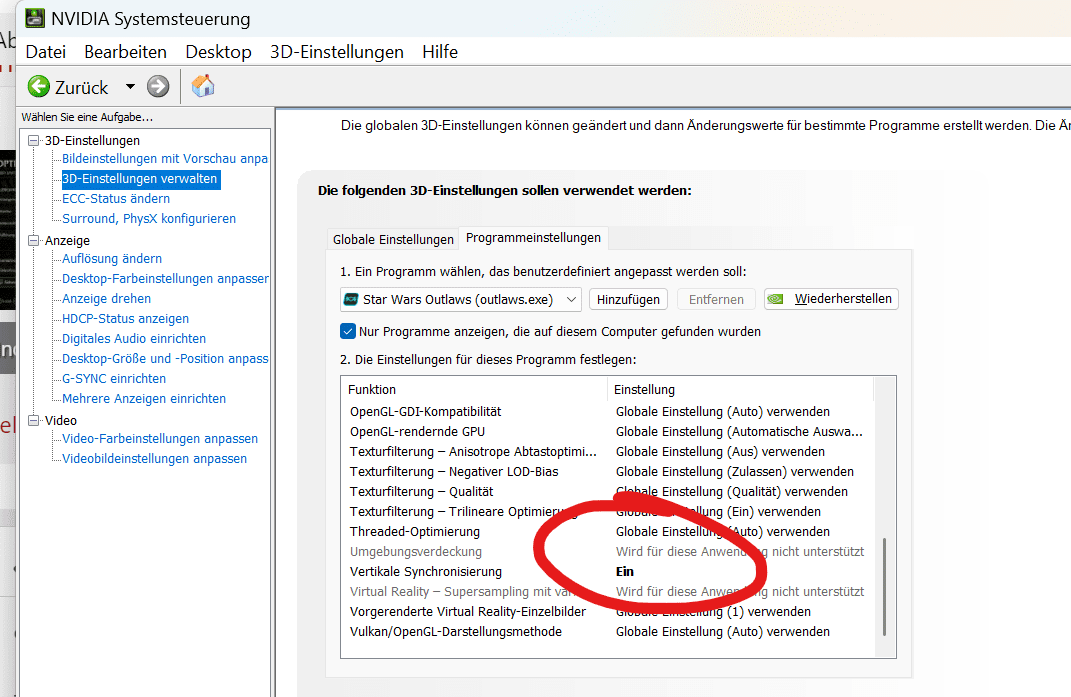Click the grey forward arrow icon
This screenshot has height=697, width=1071.
pos(158,87)
